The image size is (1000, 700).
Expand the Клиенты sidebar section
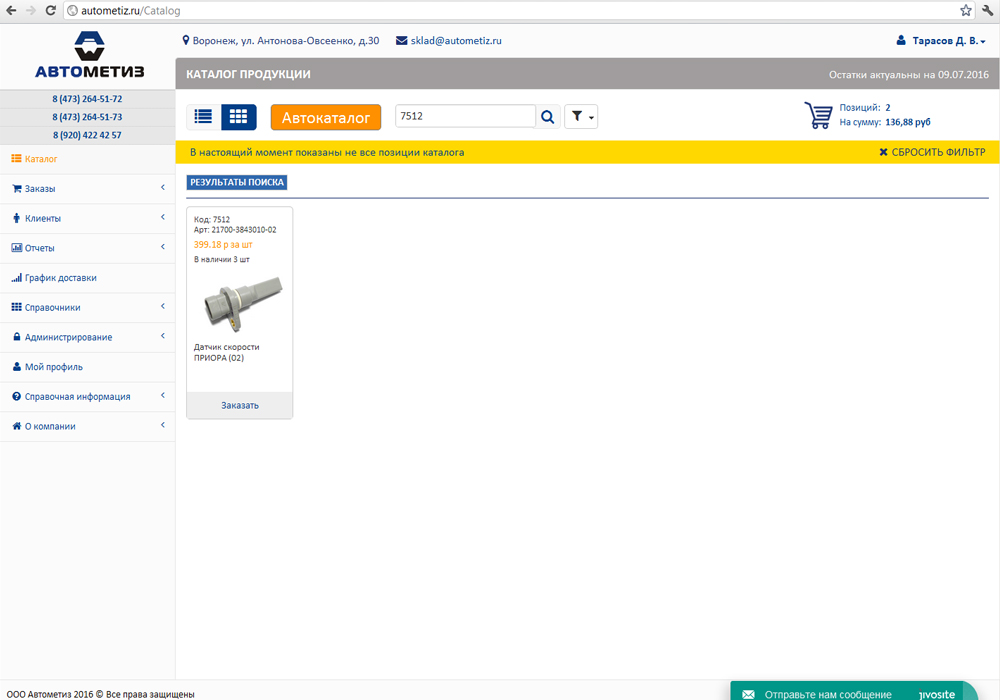click(x=43, y=218)
